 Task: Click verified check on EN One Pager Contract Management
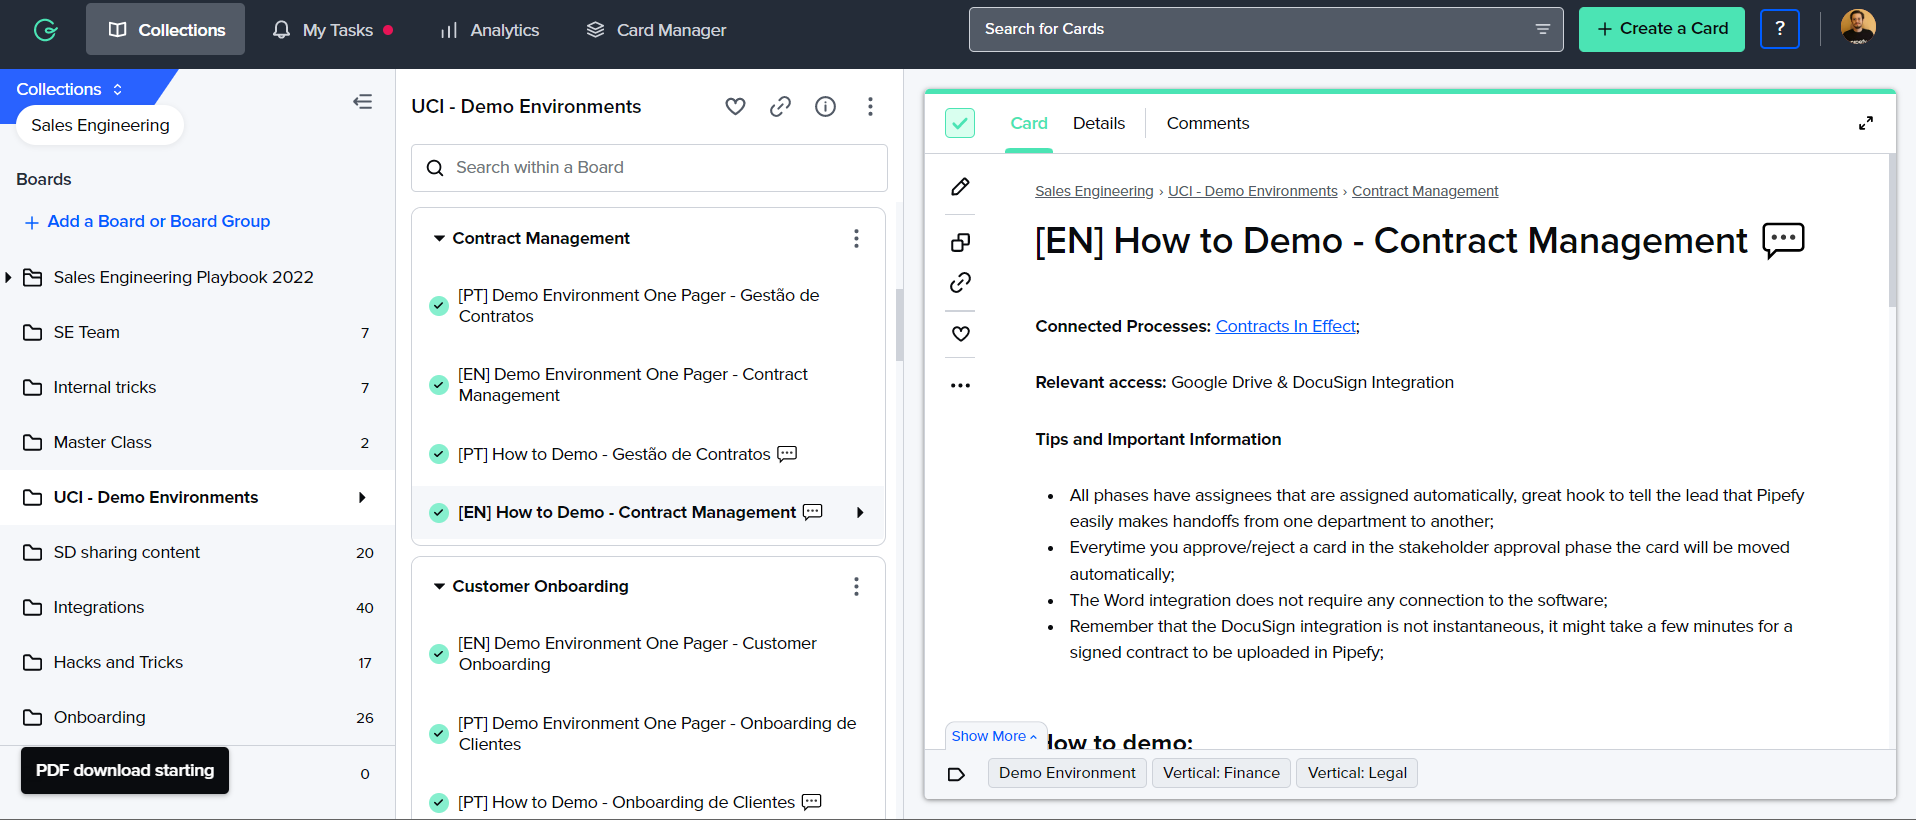point(438,385)
